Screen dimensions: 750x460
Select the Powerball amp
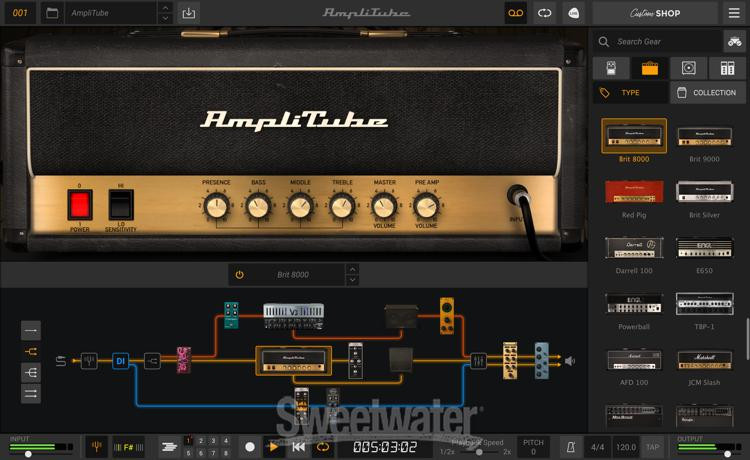[634, 304]
